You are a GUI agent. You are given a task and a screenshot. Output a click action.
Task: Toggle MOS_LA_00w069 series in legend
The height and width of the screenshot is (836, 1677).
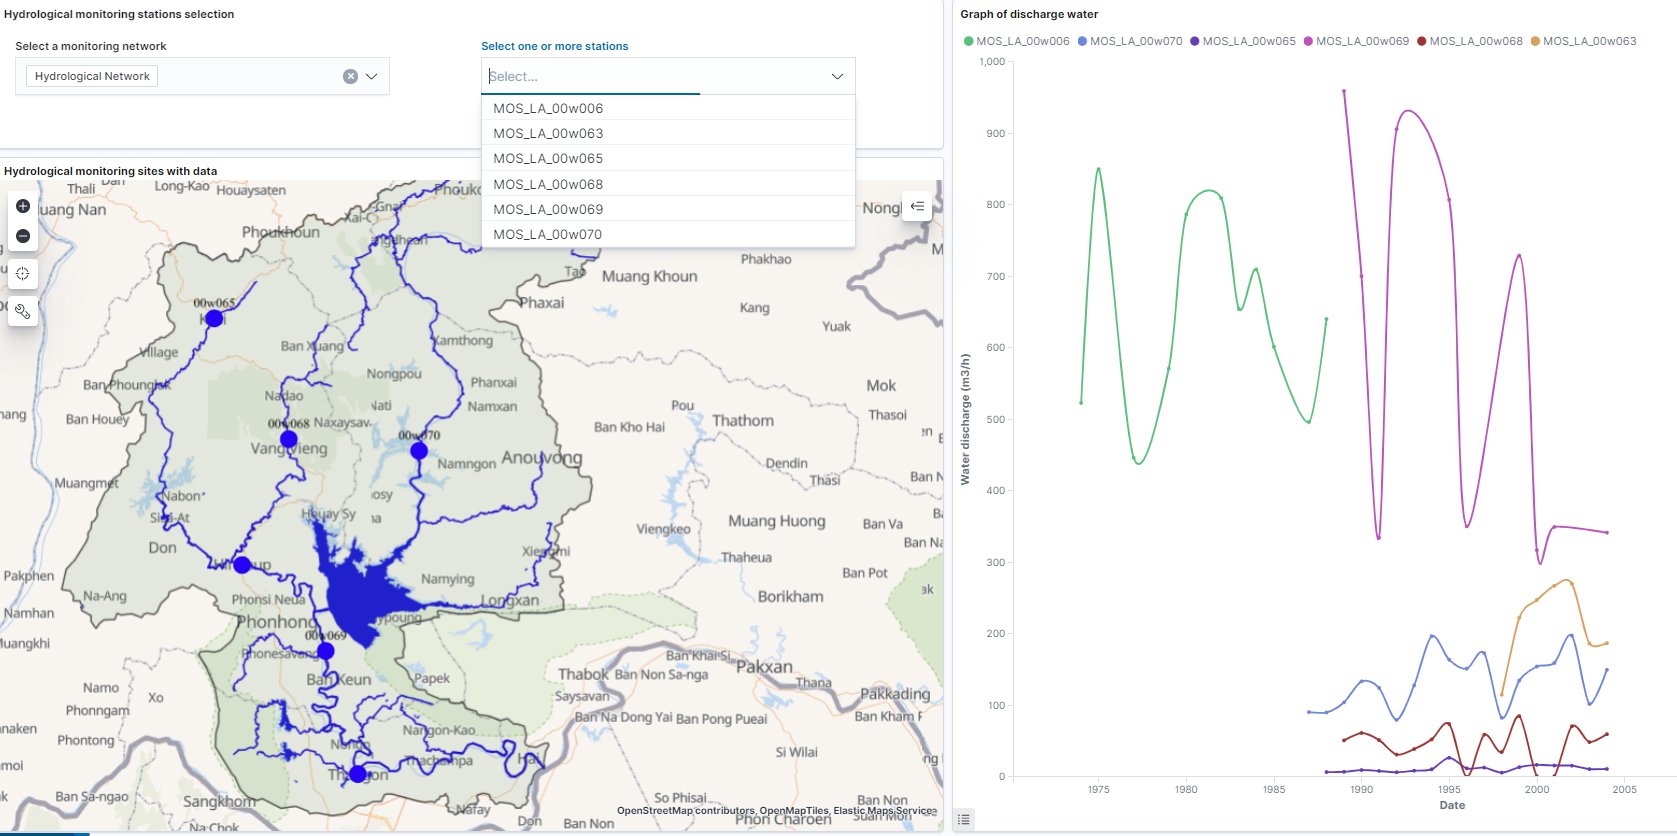tap(1362, 41)
